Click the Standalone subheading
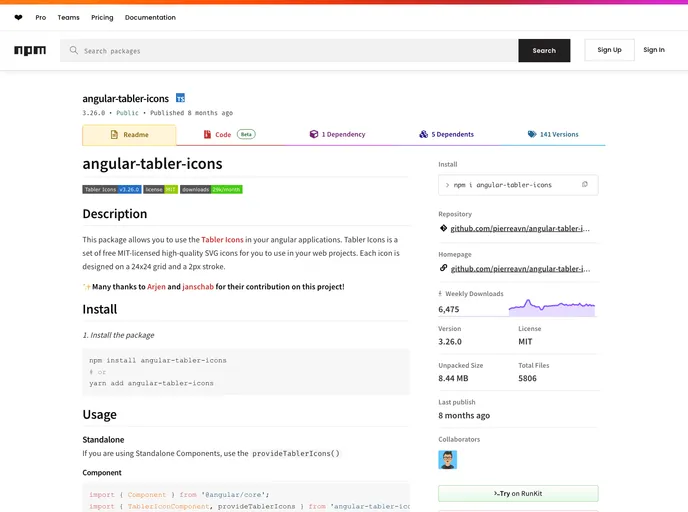688x512 pixels. [x=103, y=440]
